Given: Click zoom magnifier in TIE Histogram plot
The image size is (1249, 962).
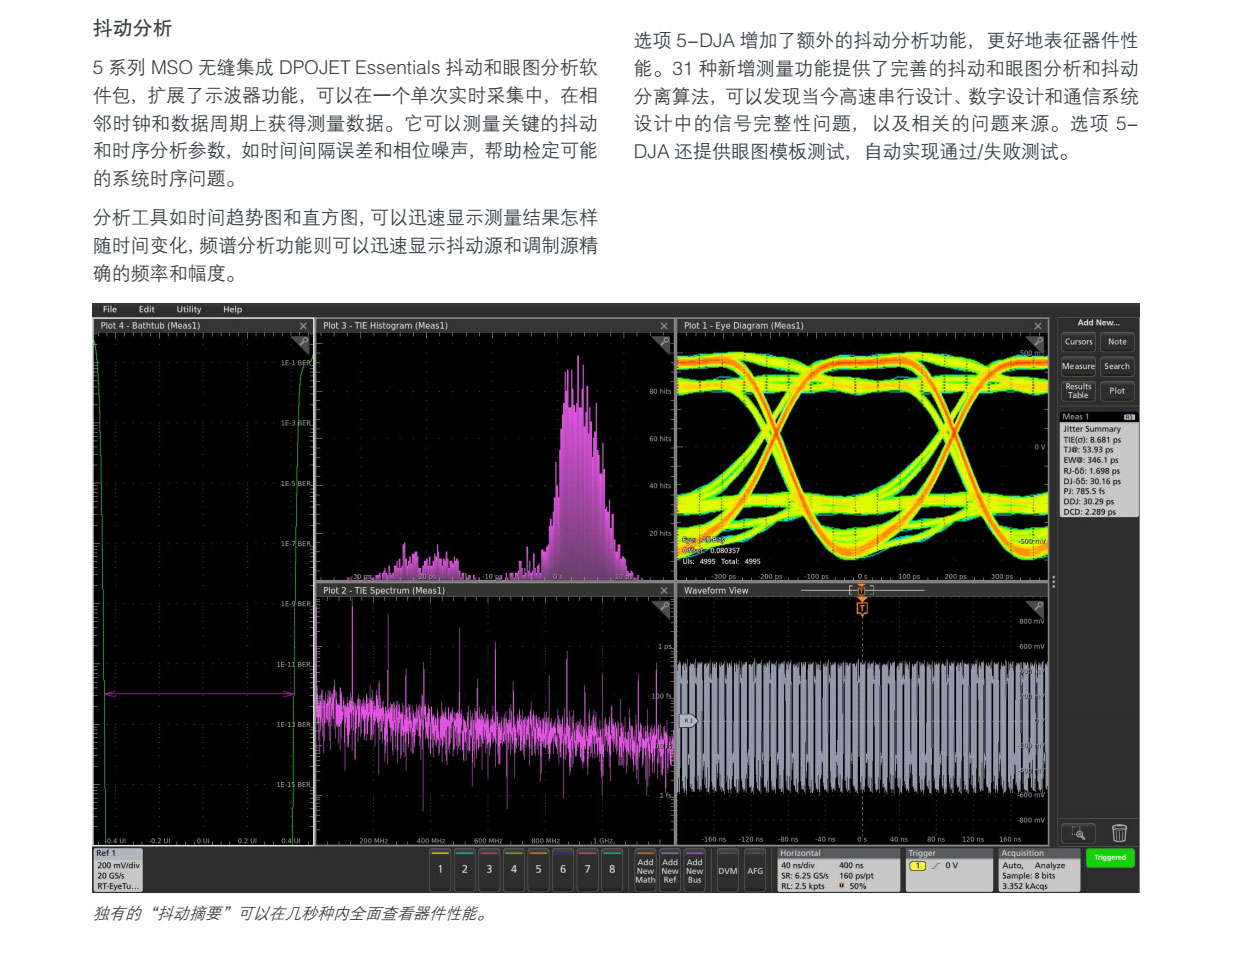Looking at the screenshot, I should [x=666, y=343].
